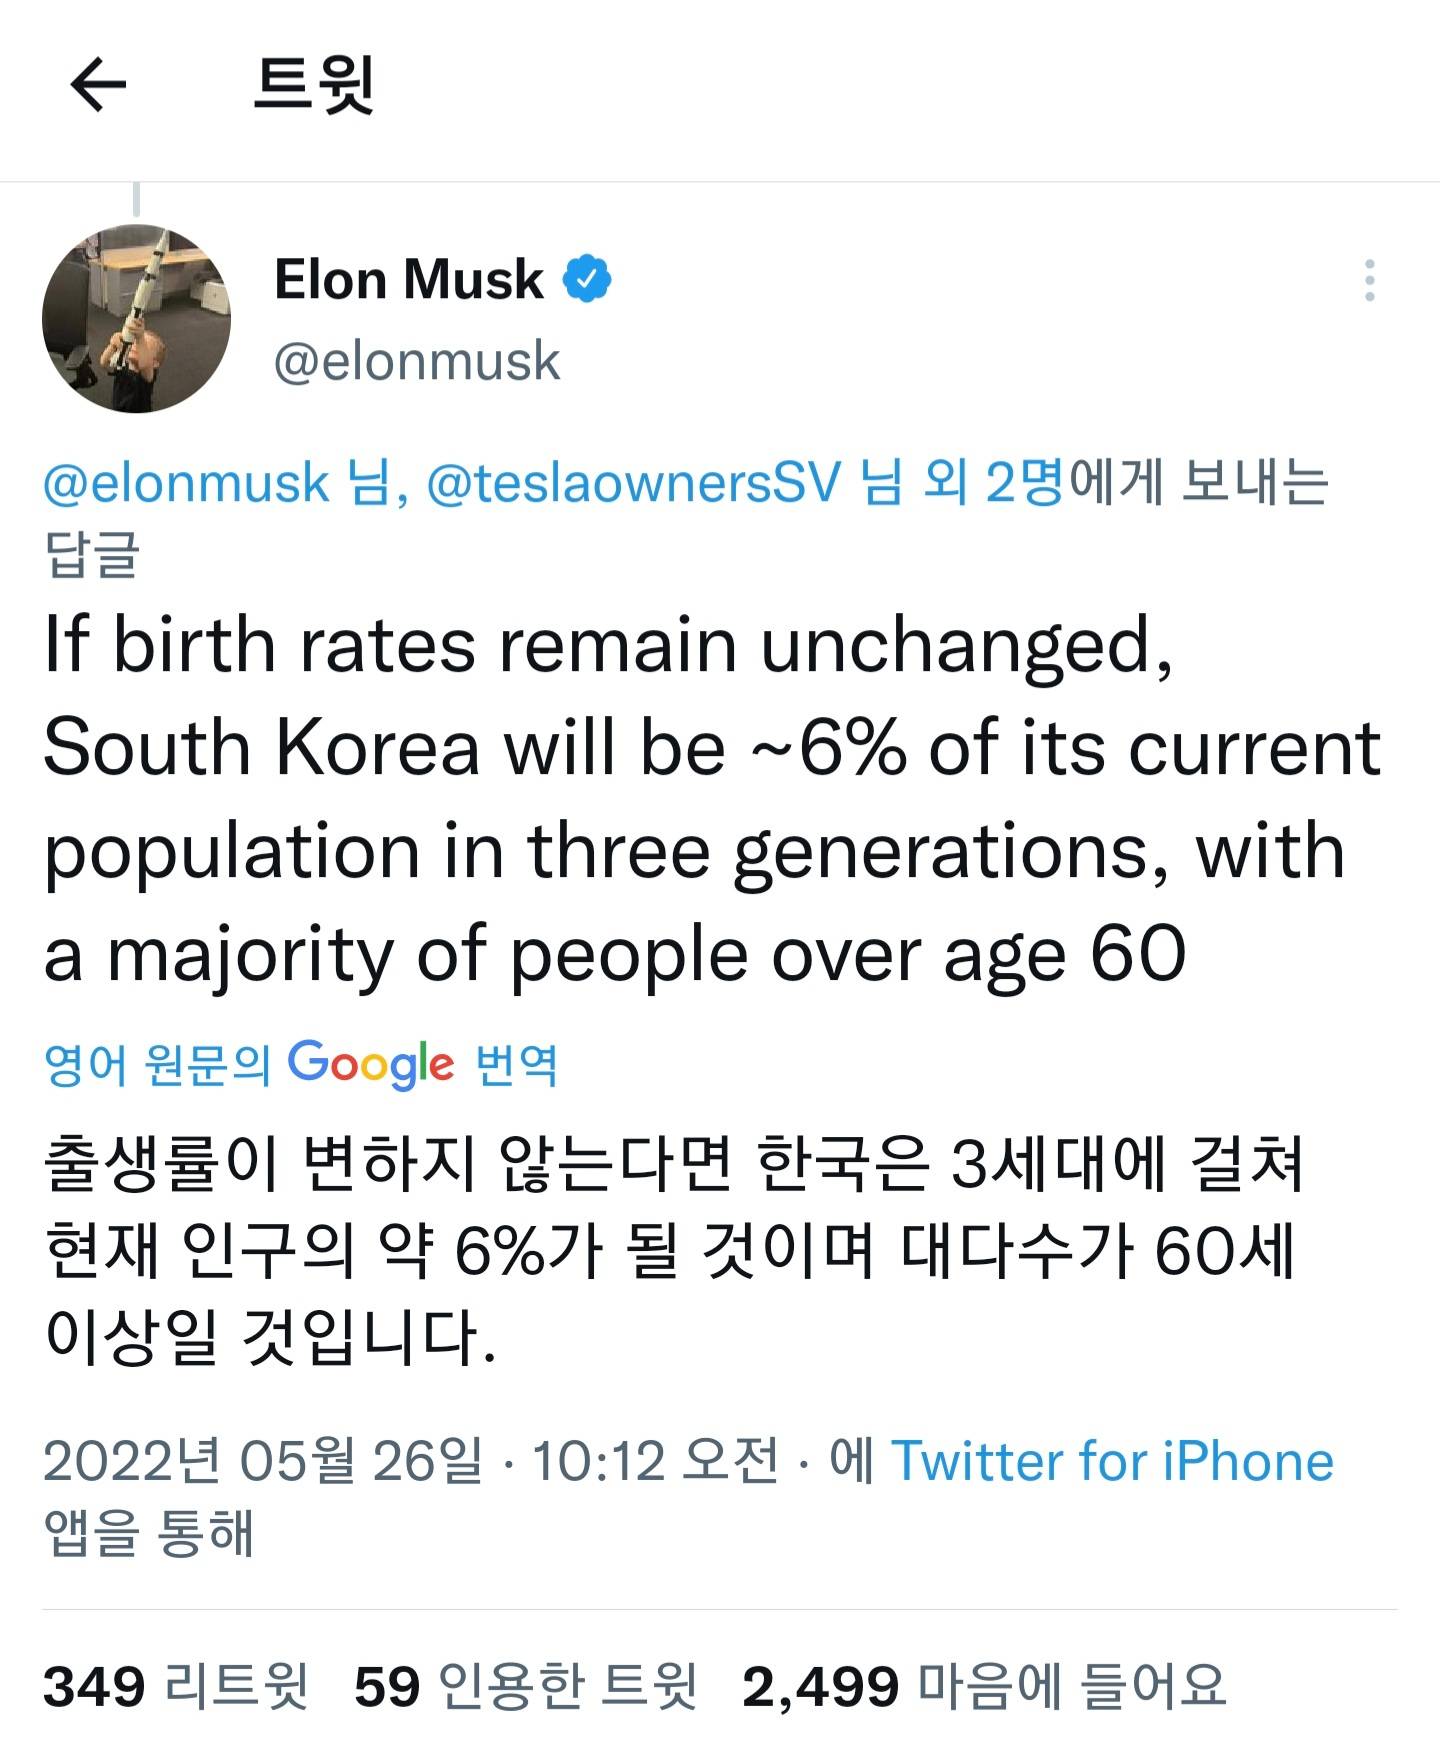Tap the back arrow icon
This screenshot has height=1746, width=1440.
tap(98, 84)
